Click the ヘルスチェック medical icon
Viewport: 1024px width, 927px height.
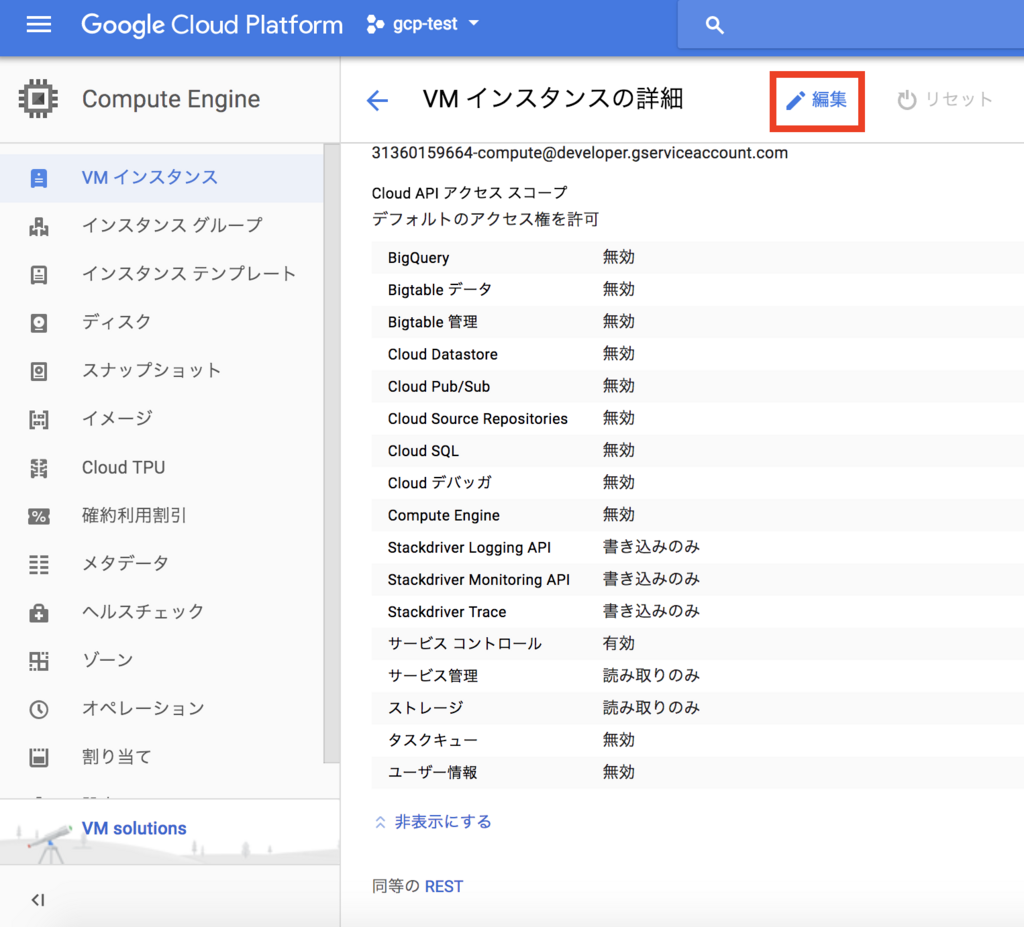(x=39, y=613)
